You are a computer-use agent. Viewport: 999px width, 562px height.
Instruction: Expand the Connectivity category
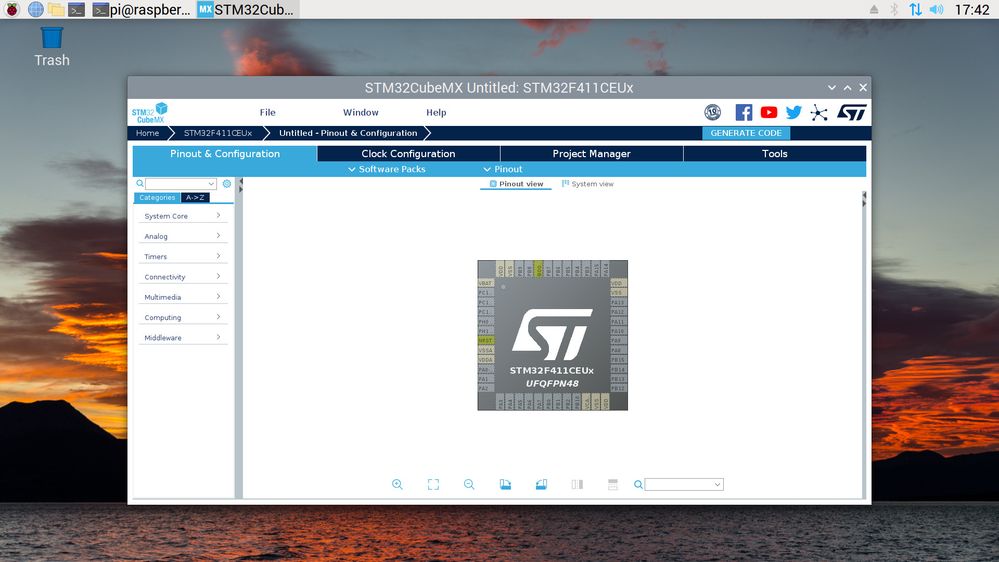pos(182,277)
